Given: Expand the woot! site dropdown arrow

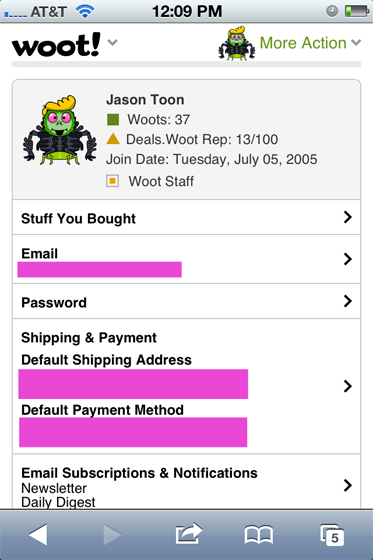Looking at the screenshot, I should coord(113,42).
